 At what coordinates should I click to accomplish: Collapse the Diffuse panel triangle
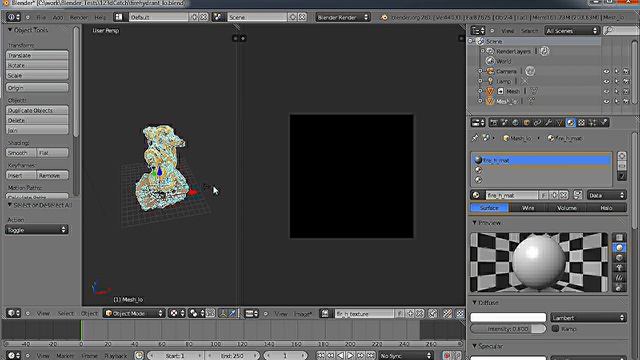pos(474,302)
